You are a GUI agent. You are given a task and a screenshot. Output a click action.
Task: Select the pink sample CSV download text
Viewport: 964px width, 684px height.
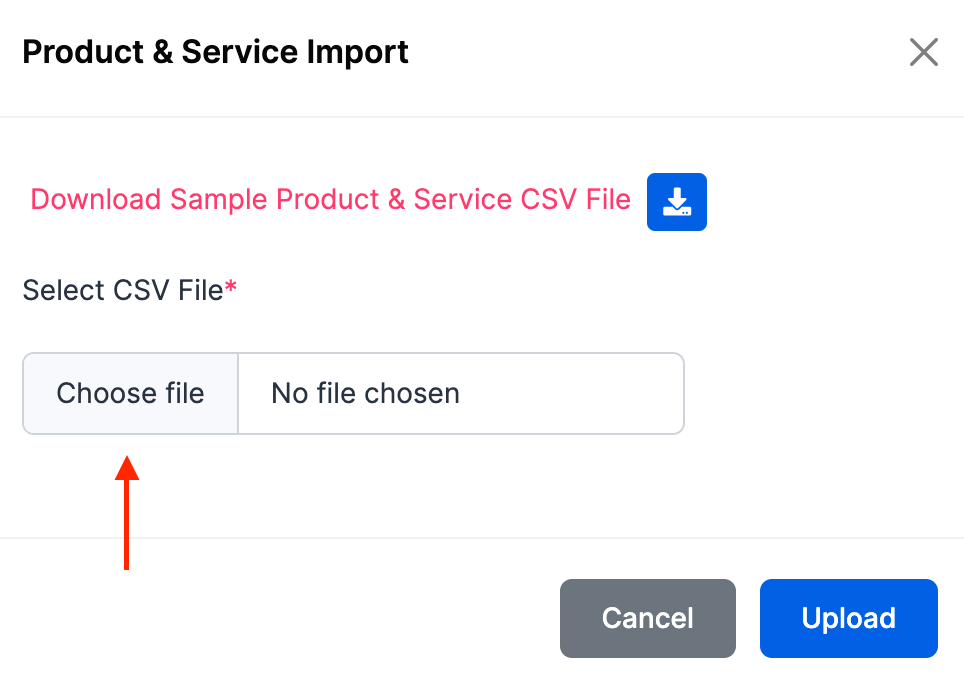[330, 200]
